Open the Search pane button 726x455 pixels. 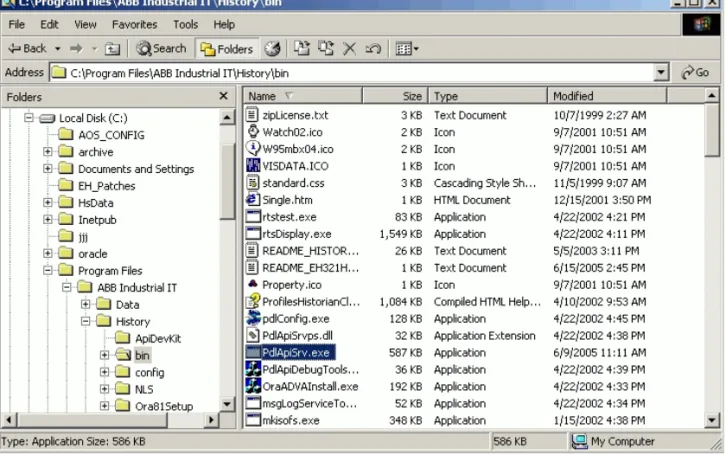pos(161,48)
